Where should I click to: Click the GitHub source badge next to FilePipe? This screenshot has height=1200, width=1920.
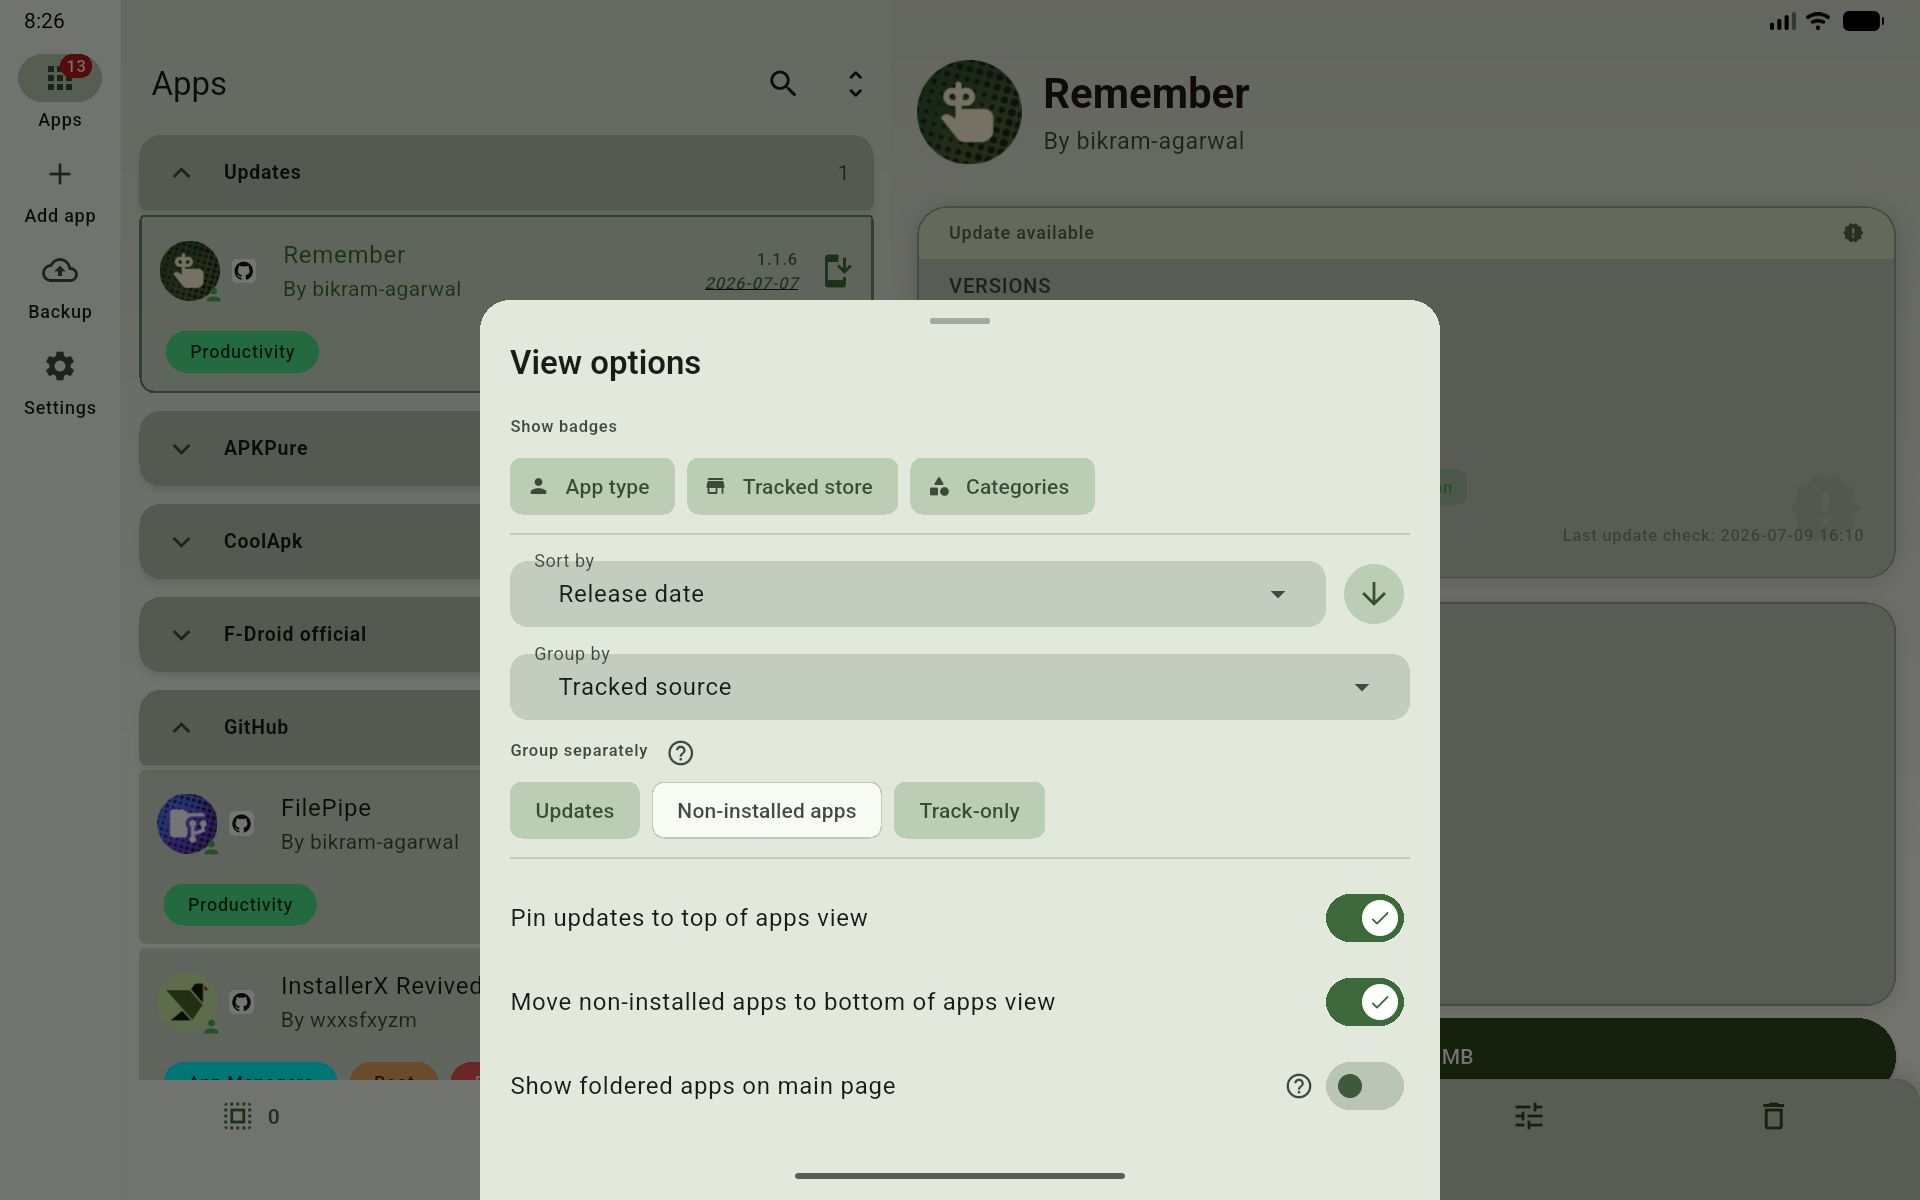click(241, 823)
